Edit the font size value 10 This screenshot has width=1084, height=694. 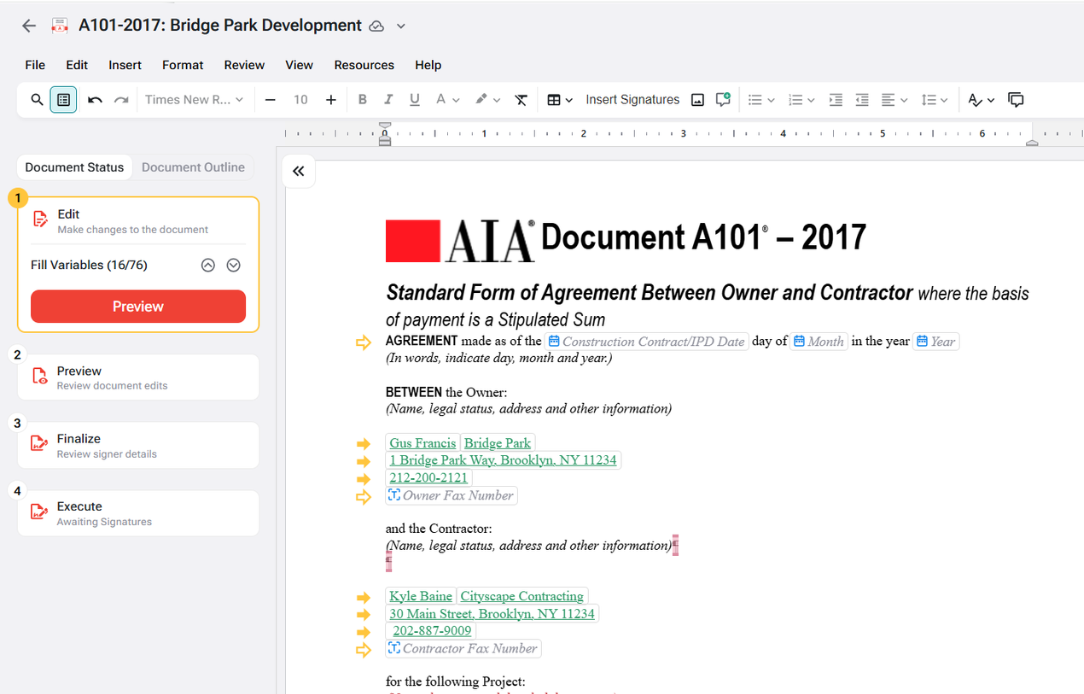tap(301, 100)
